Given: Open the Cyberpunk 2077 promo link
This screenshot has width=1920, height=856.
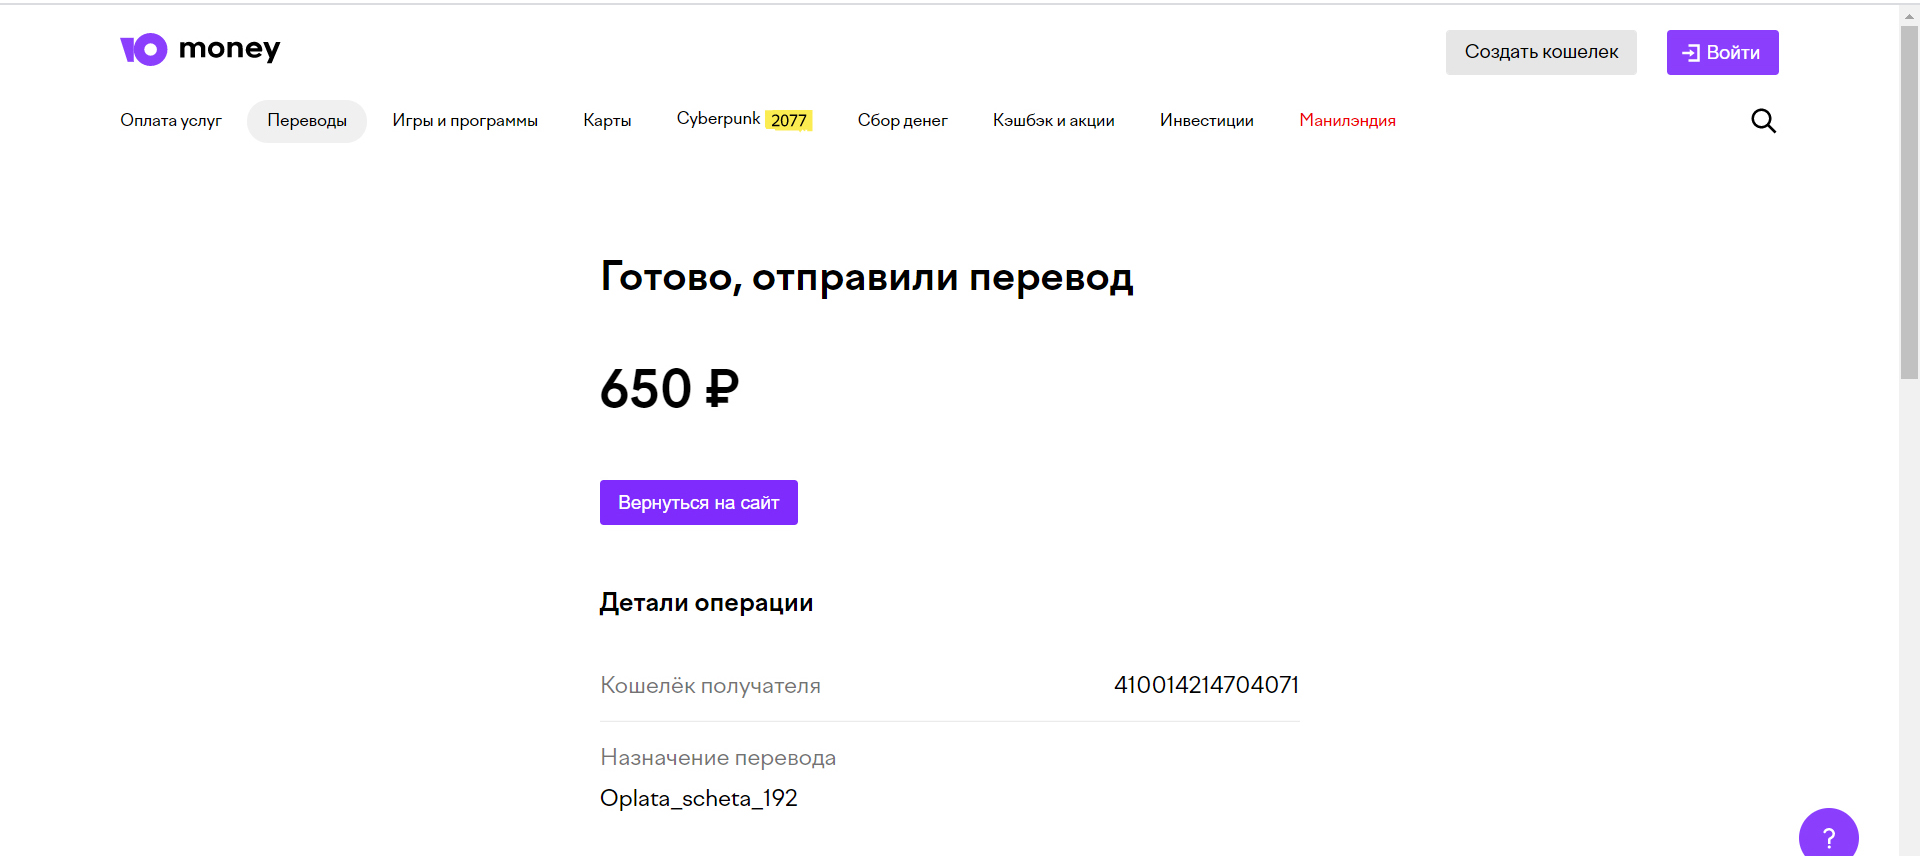Looking at the screenshot, I should 744,120.
